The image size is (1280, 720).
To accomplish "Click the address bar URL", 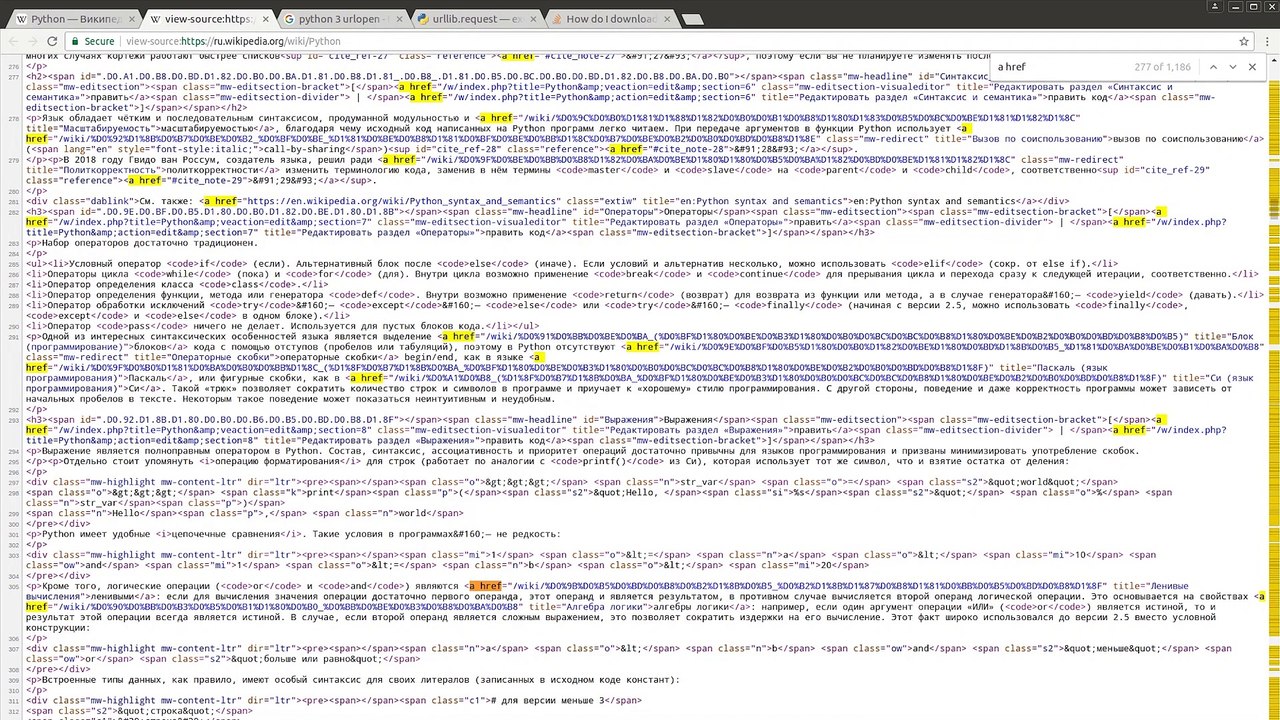I will point(233,42).
